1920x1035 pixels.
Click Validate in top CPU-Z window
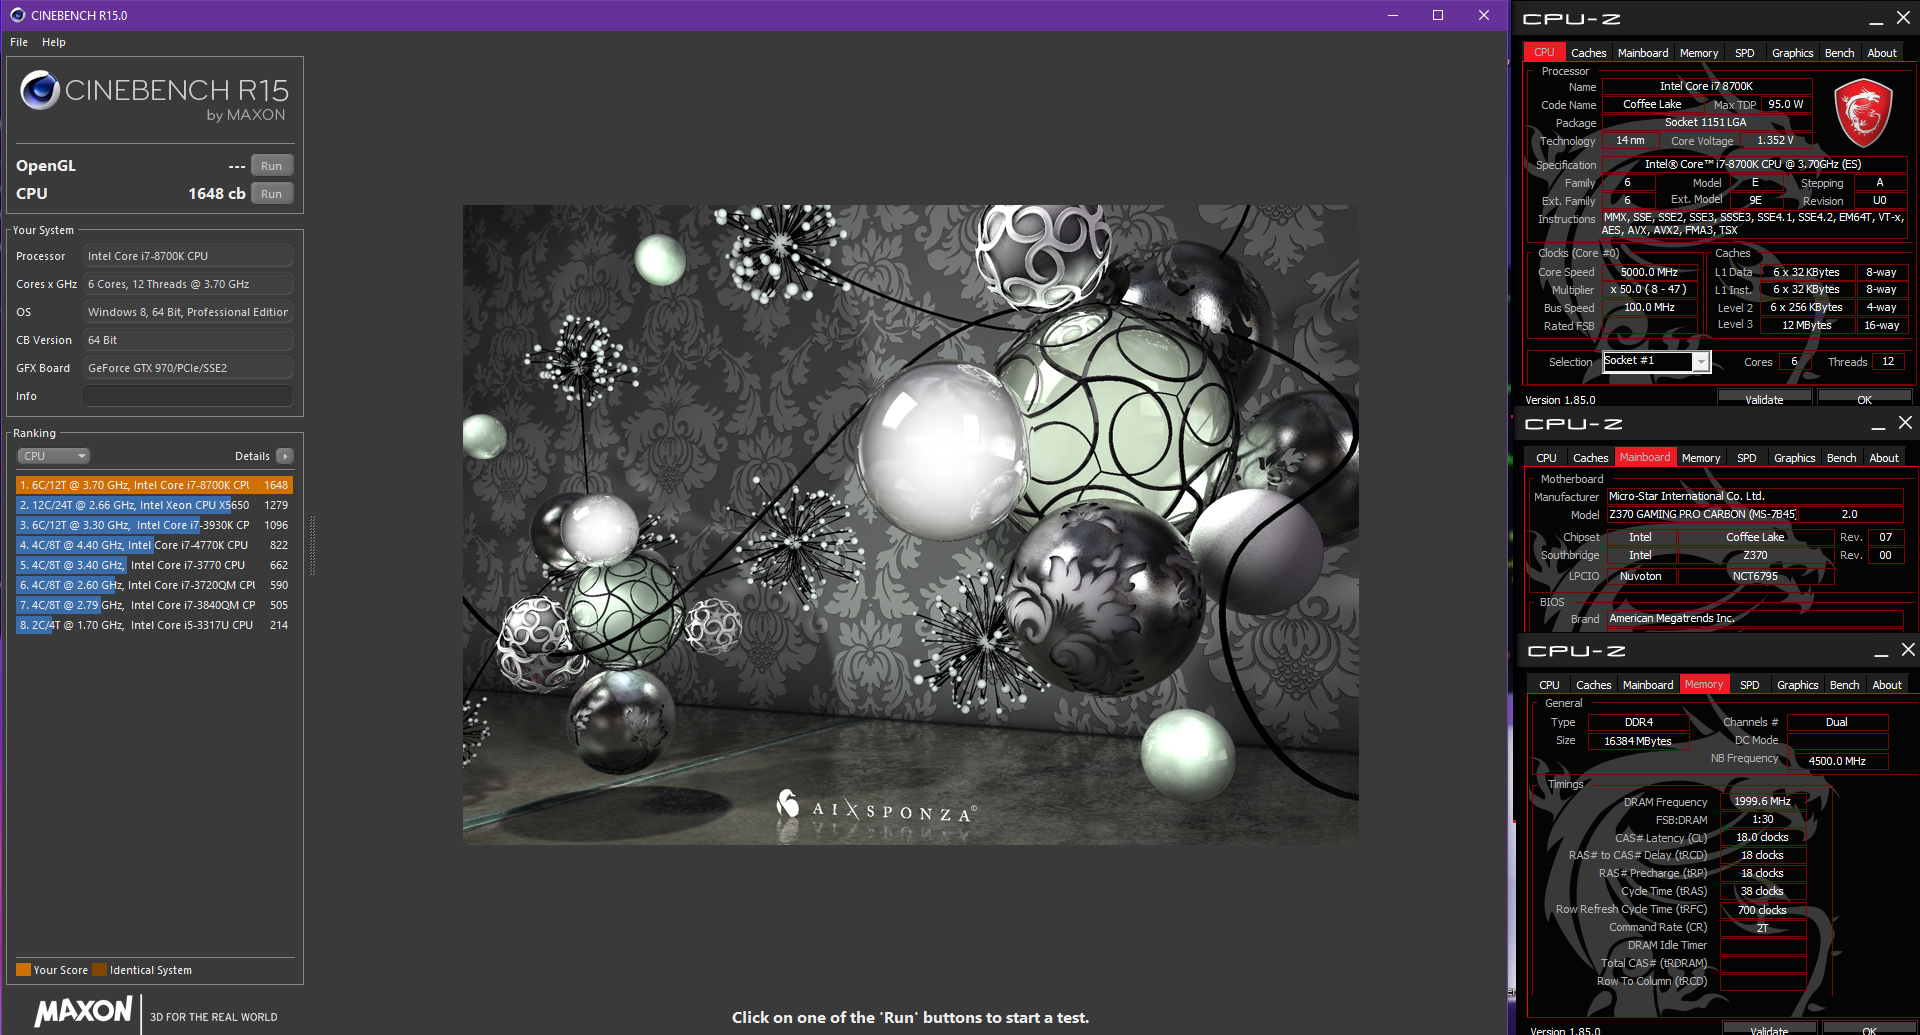(x=1764, y=398)
